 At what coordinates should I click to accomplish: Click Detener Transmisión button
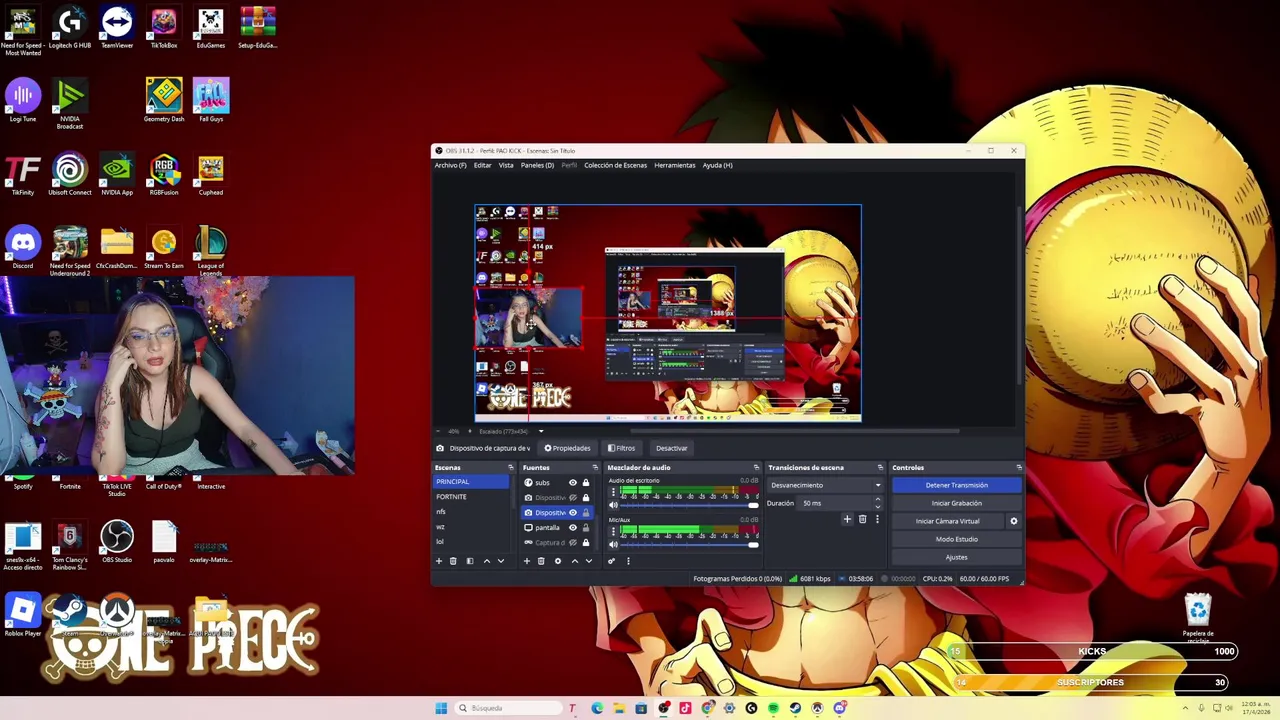click(x=956, y=485)
